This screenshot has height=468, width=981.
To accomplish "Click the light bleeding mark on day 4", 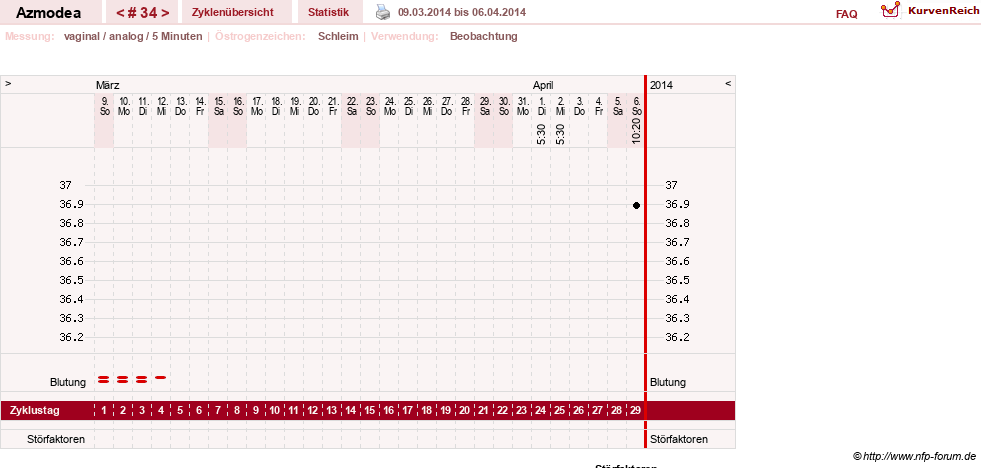I will point(161,377).
